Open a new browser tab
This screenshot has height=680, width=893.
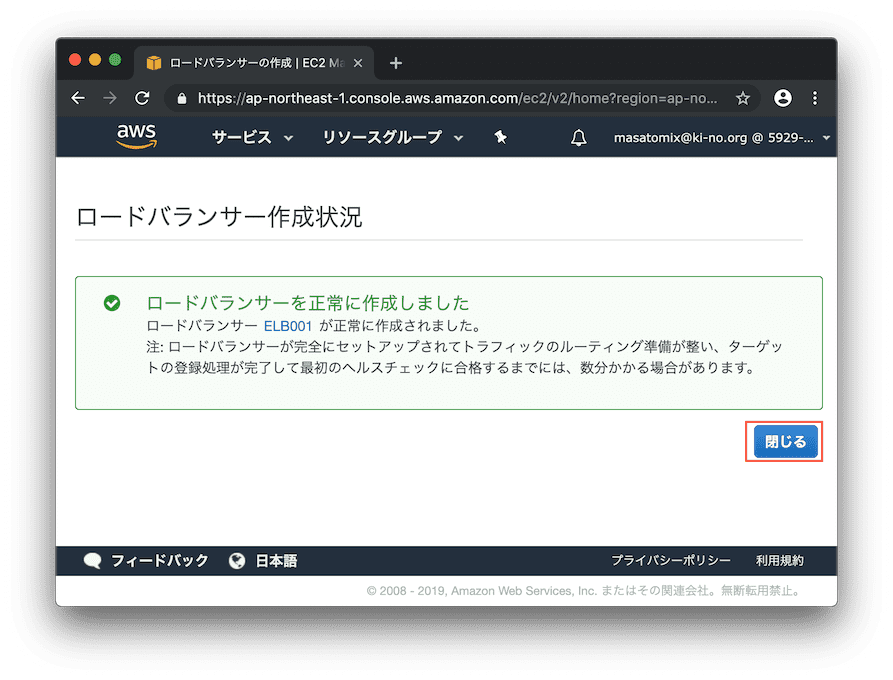[x=396, y=63]
